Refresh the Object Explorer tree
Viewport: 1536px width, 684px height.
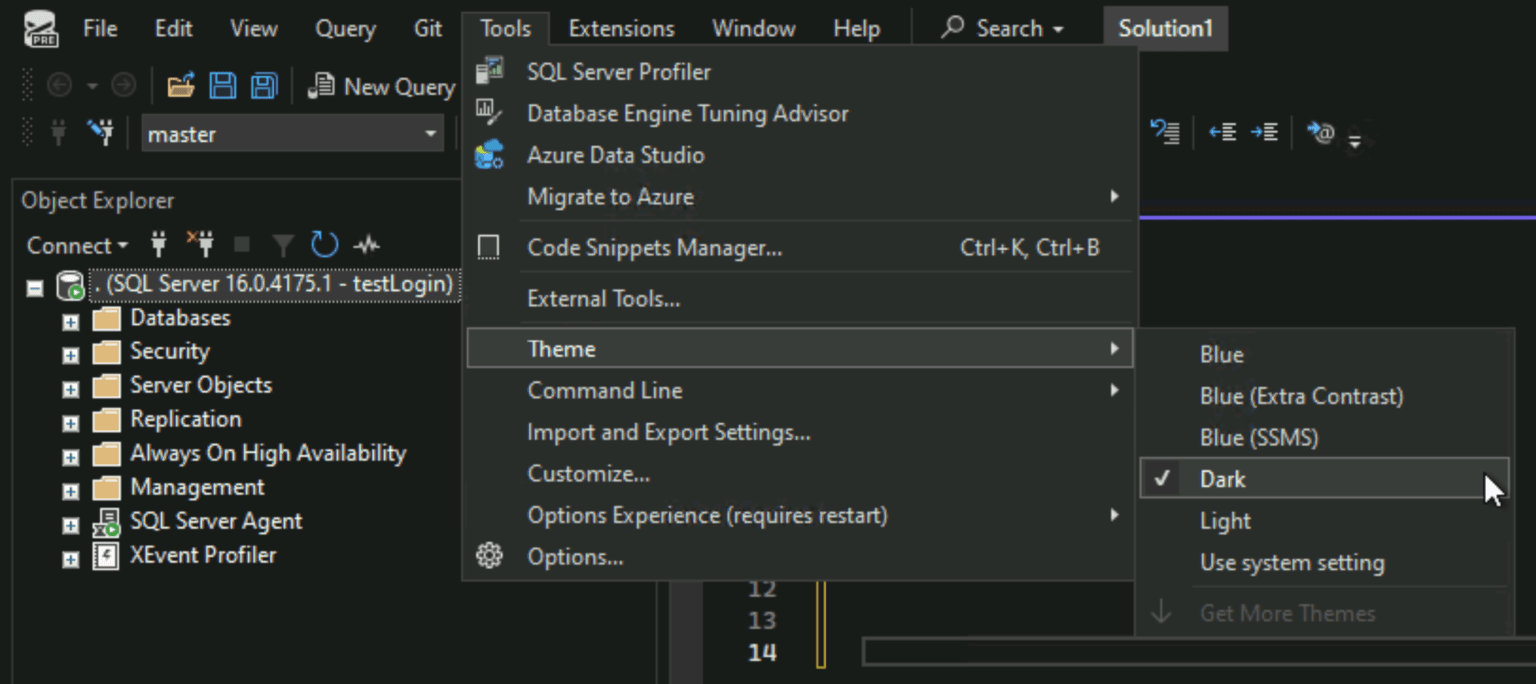click(x=324, y=245)
